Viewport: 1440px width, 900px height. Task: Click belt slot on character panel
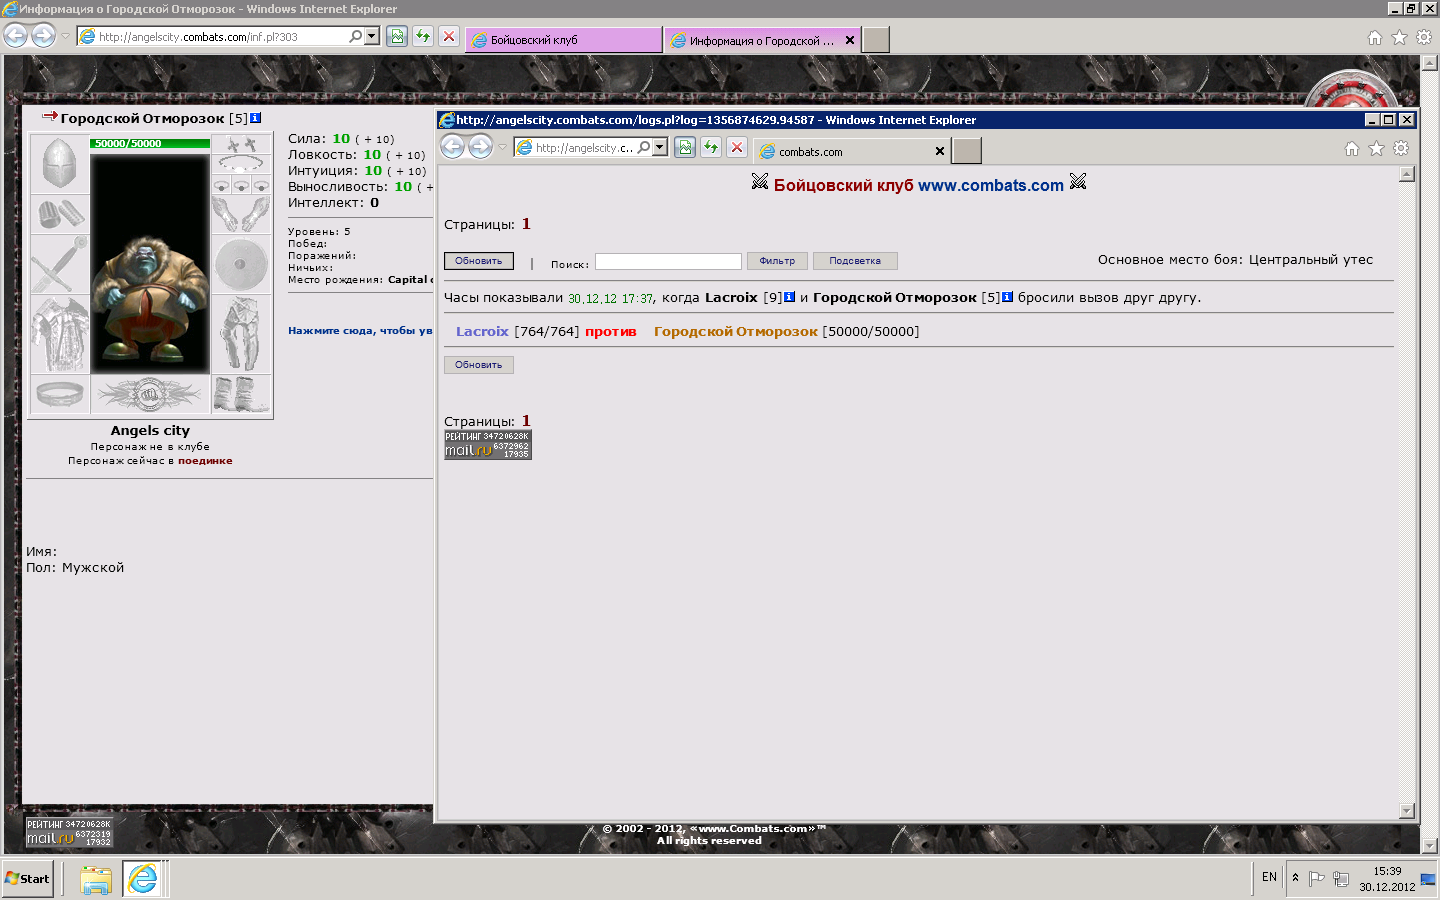(x=60, y=394)
